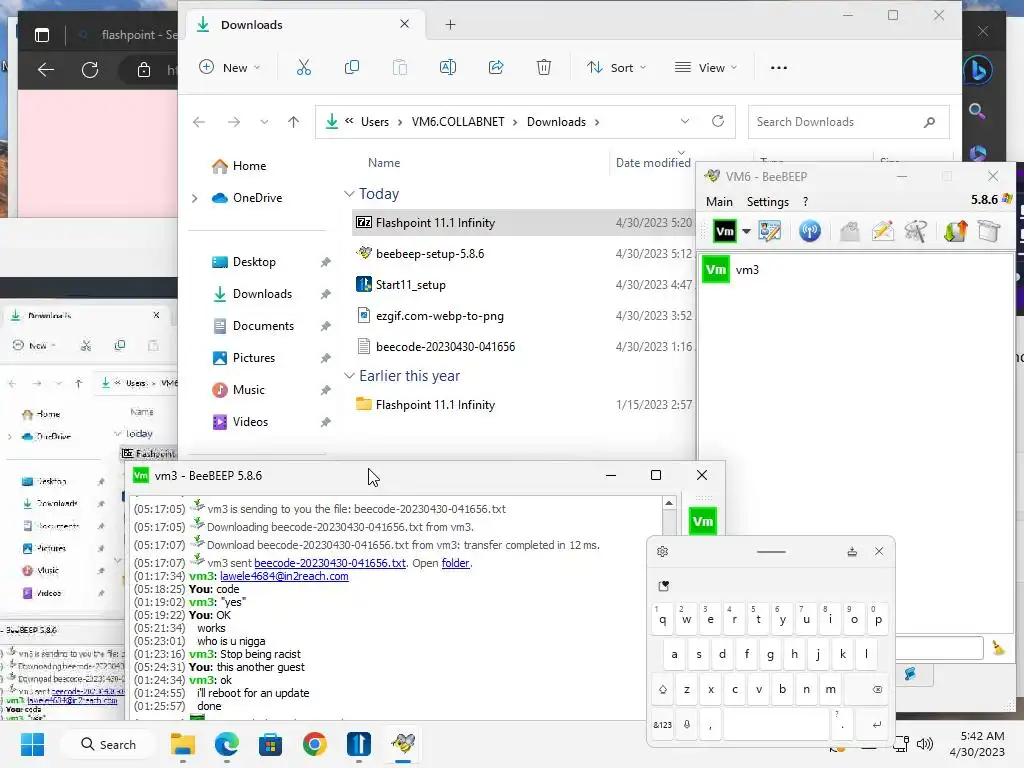Select the beebeep-setup-5.8.6 file
1024x768 pixels.
(x=430, y=254)
